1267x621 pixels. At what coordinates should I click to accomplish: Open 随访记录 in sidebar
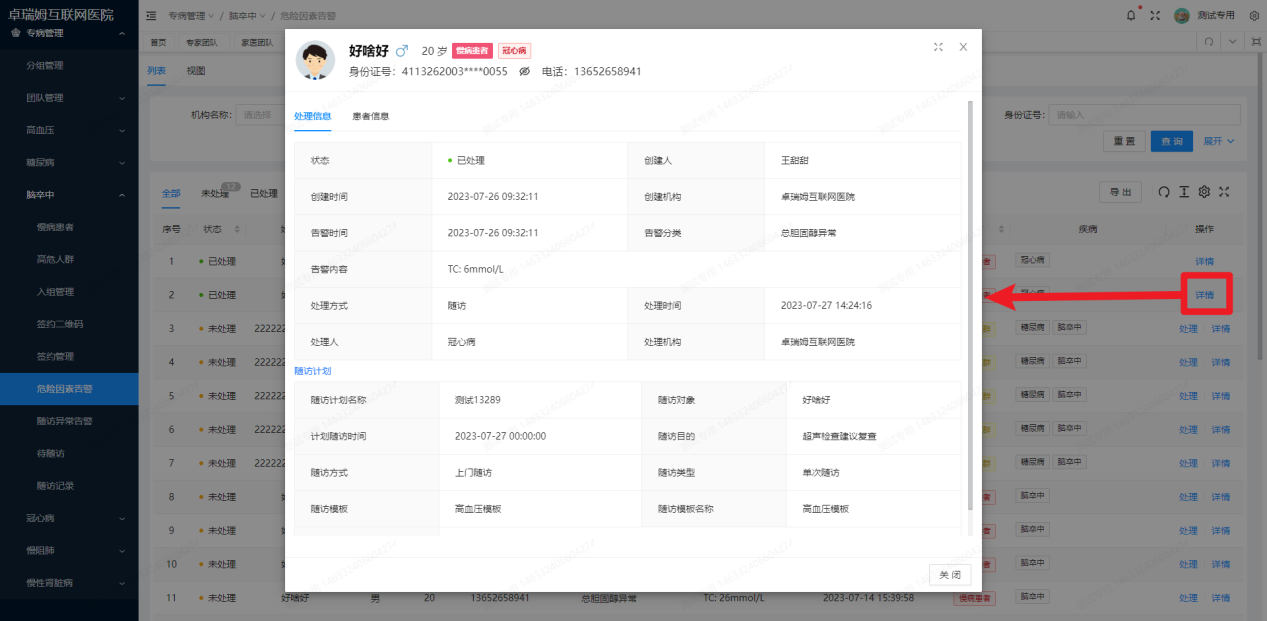click(x=69, y=486)
